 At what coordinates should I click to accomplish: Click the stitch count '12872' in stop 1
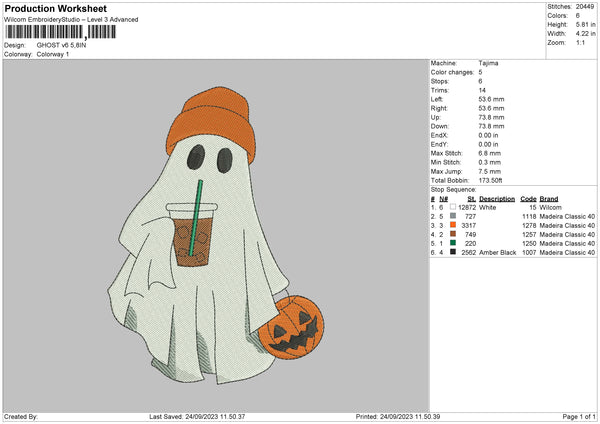click(x=467, y=207)
